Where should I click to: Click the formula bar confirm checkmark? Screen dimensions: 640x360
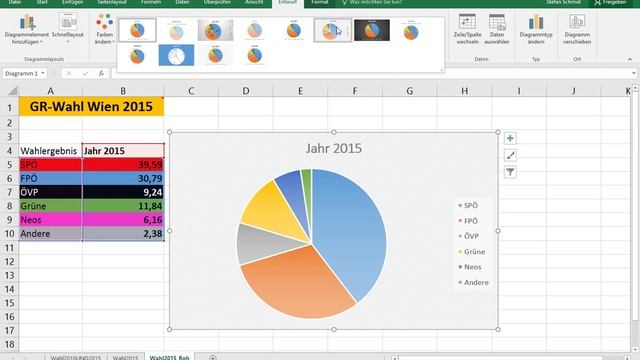85,73
